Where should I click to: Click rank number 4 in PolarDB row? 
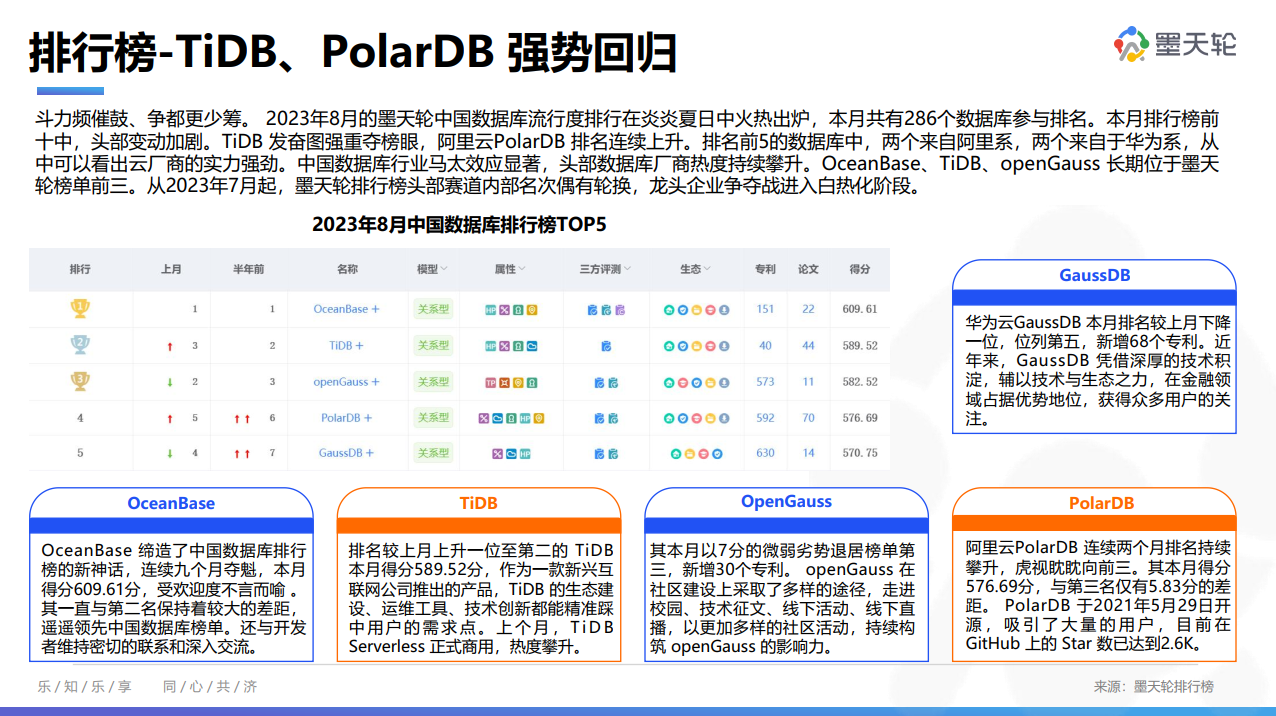(80, 418)
